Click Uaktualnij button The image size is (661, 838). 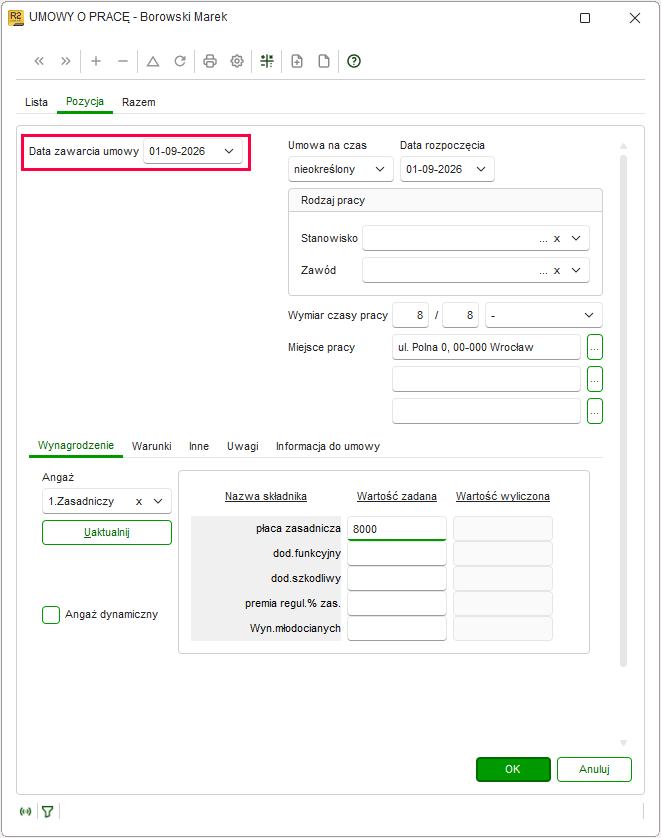pos(107,532)
